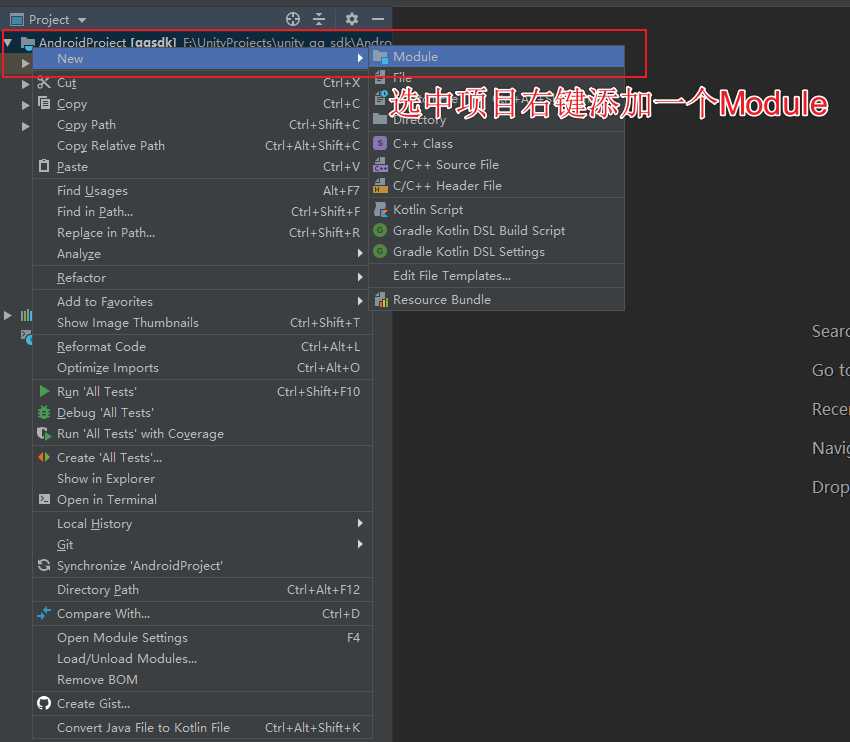Click the green run icon beside Run 'All Tests'
This screenshot has height=742, width=850.
43,391
